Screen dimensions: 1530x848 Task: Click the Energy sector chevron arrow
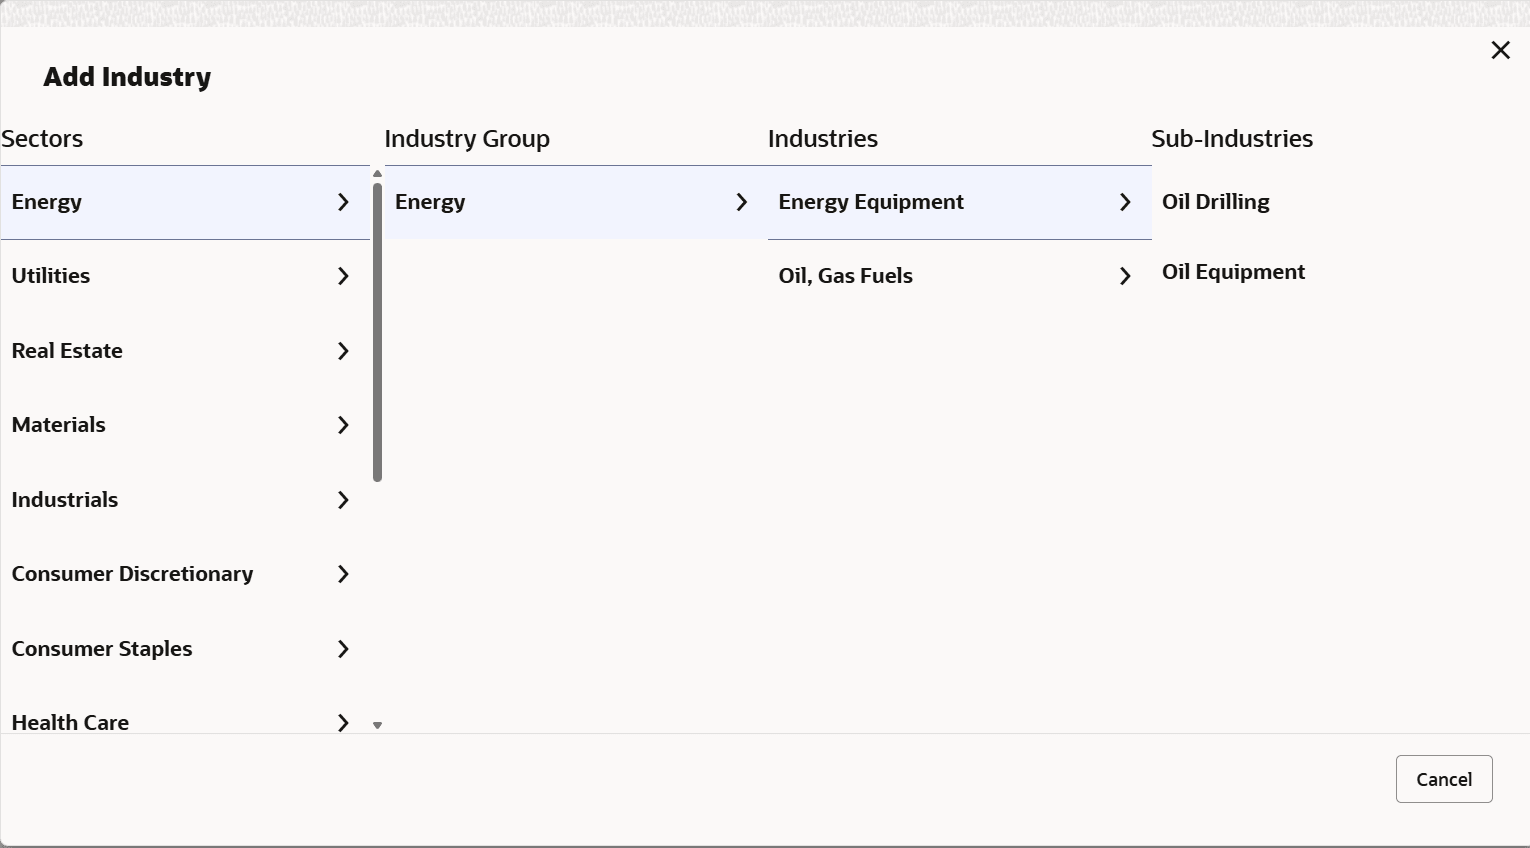click(343, 202)
